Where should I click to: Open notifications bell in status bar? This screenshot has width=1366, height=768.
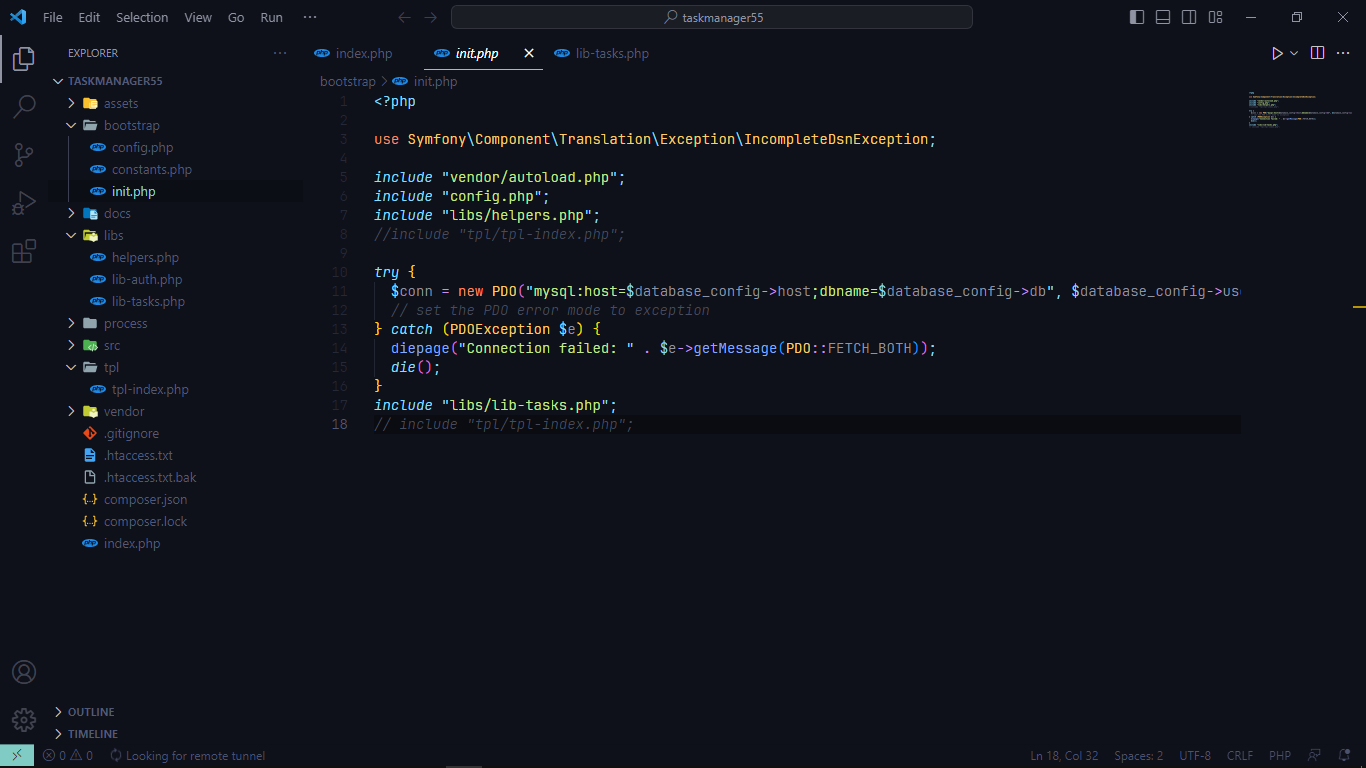(x=1344, y=756)
